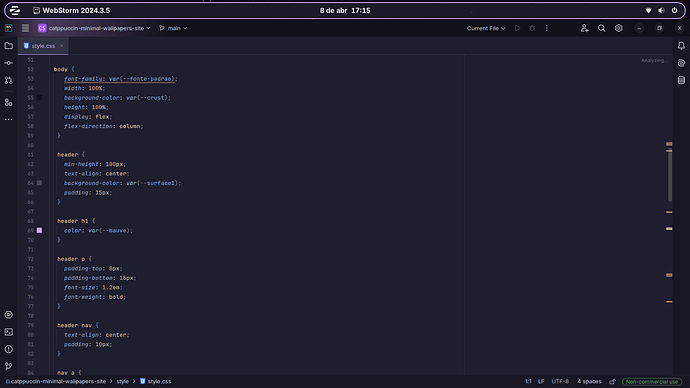Click the 4 spaces indent setting
The width and height of the screenshot is (690, 388).
click(589, 381)
